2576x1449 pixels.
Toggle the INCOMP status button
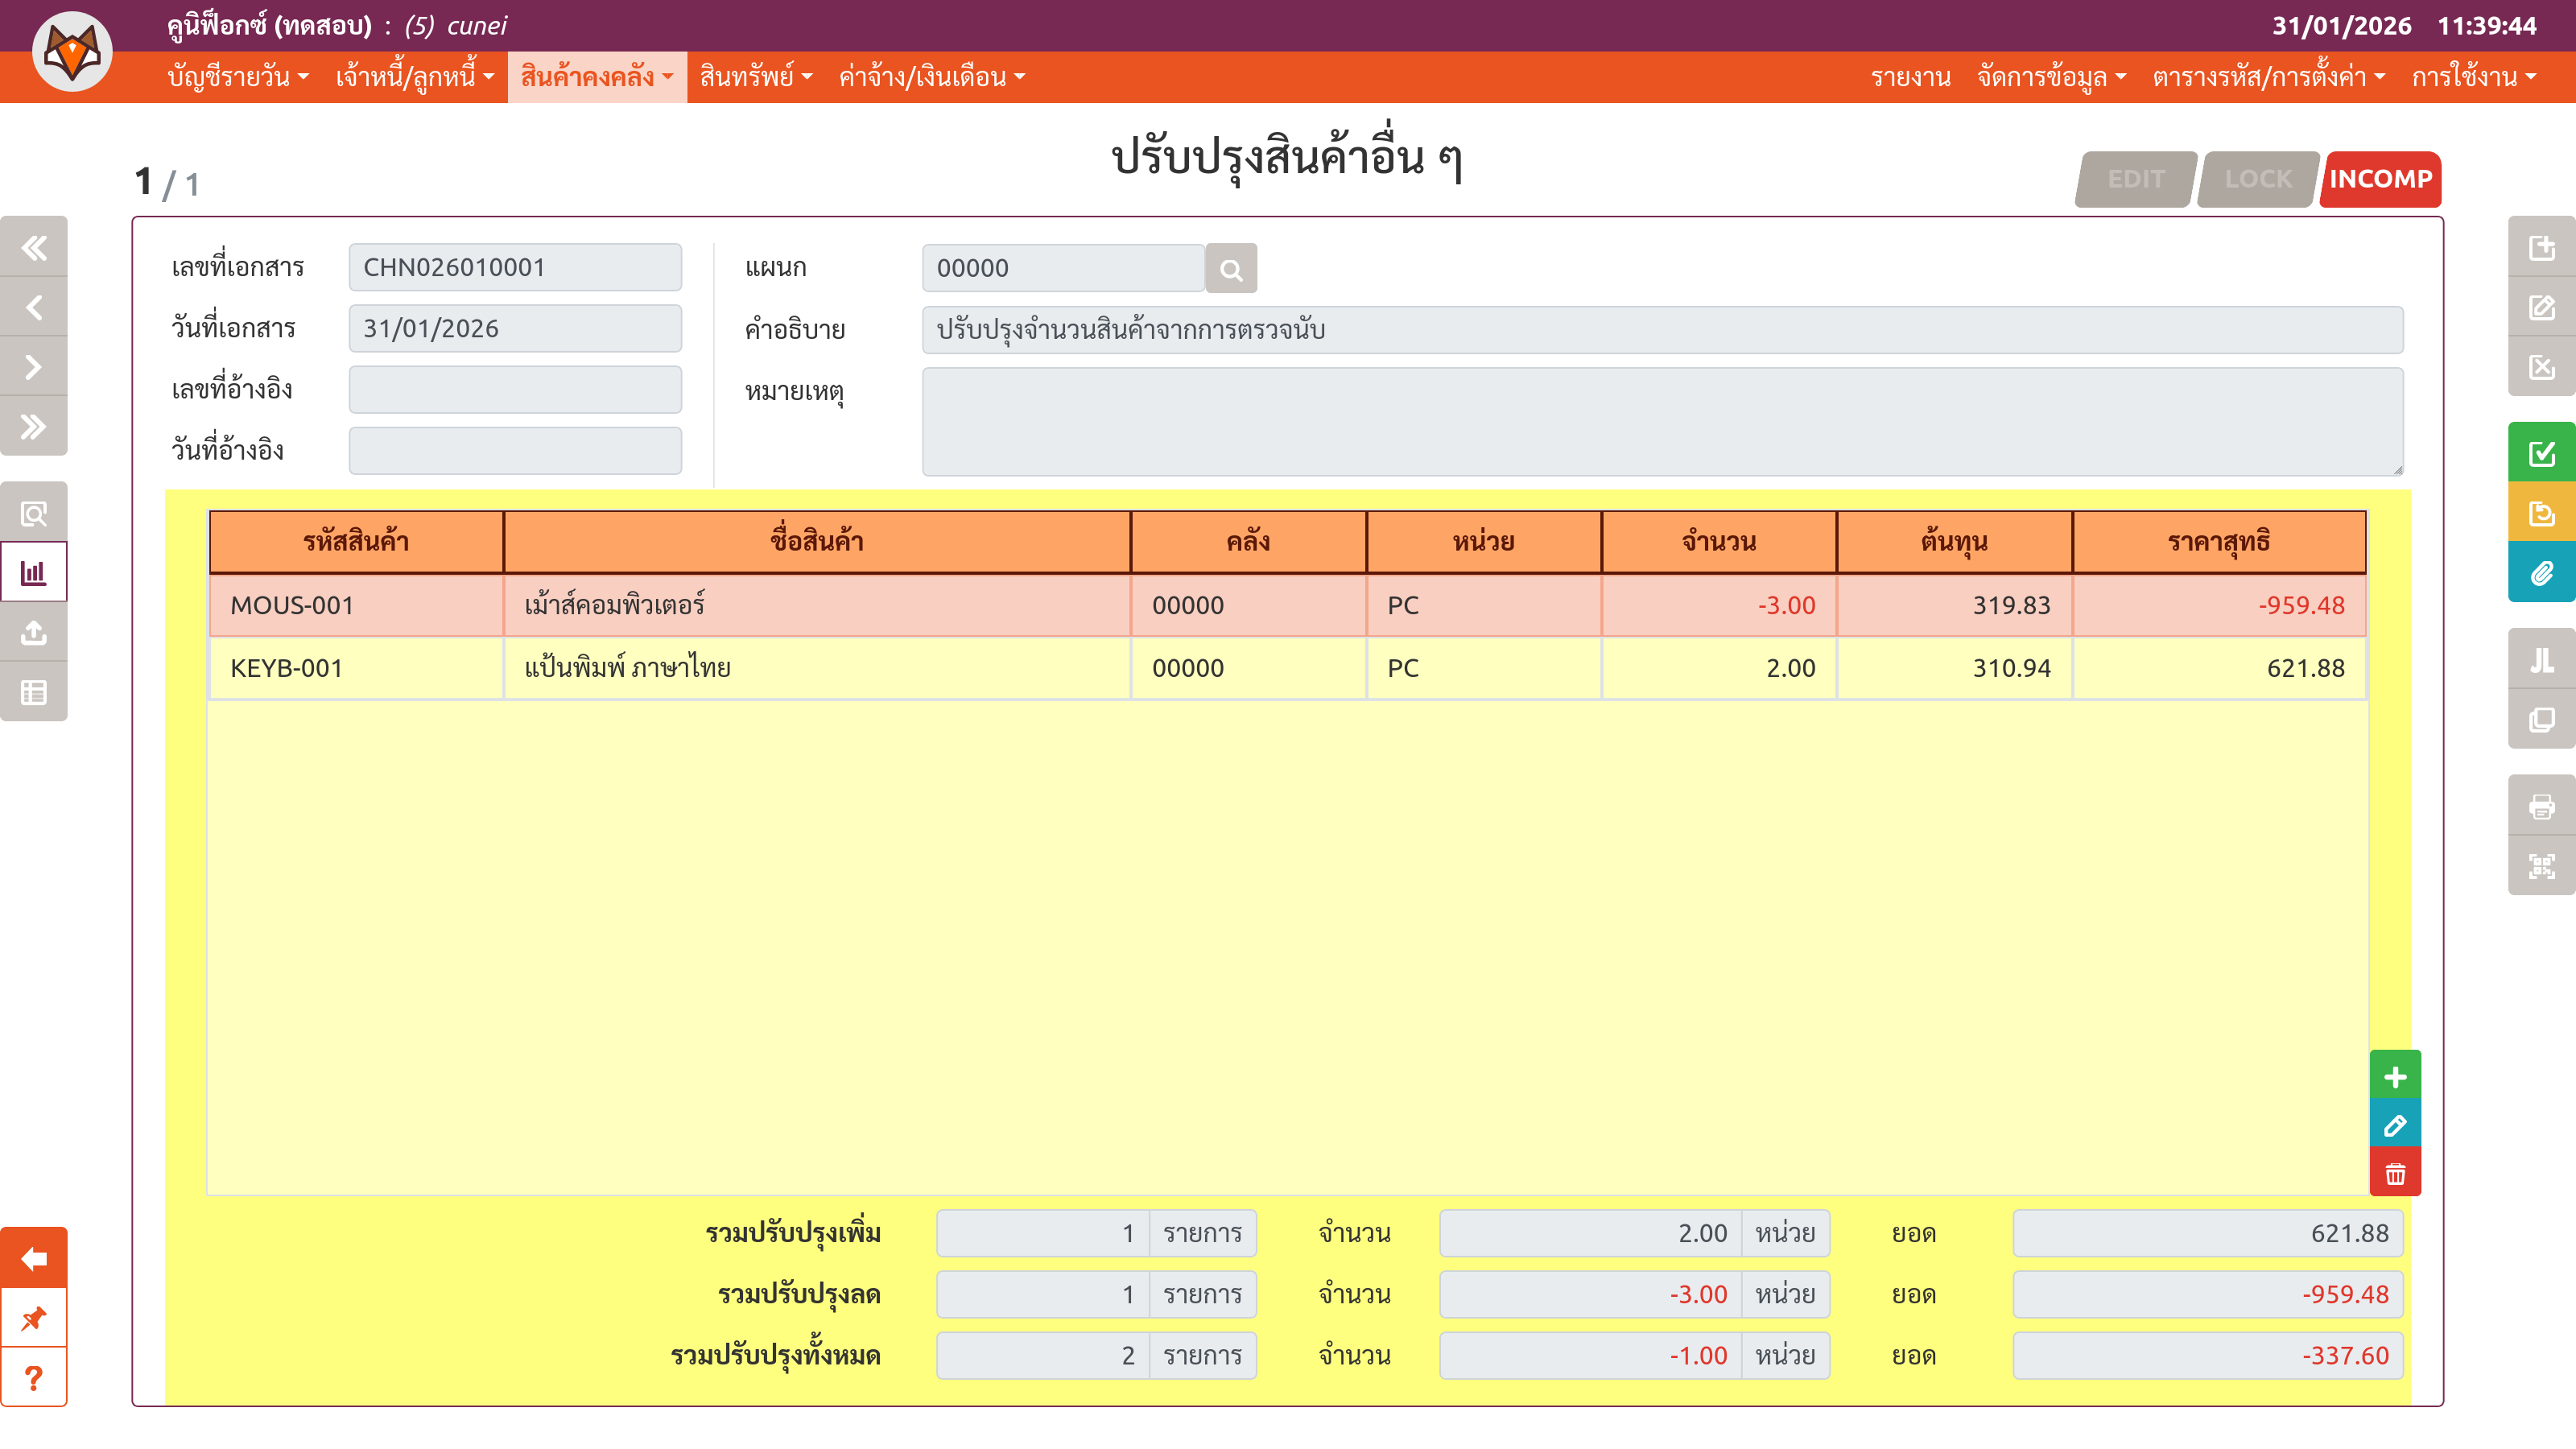(2379, 179)
